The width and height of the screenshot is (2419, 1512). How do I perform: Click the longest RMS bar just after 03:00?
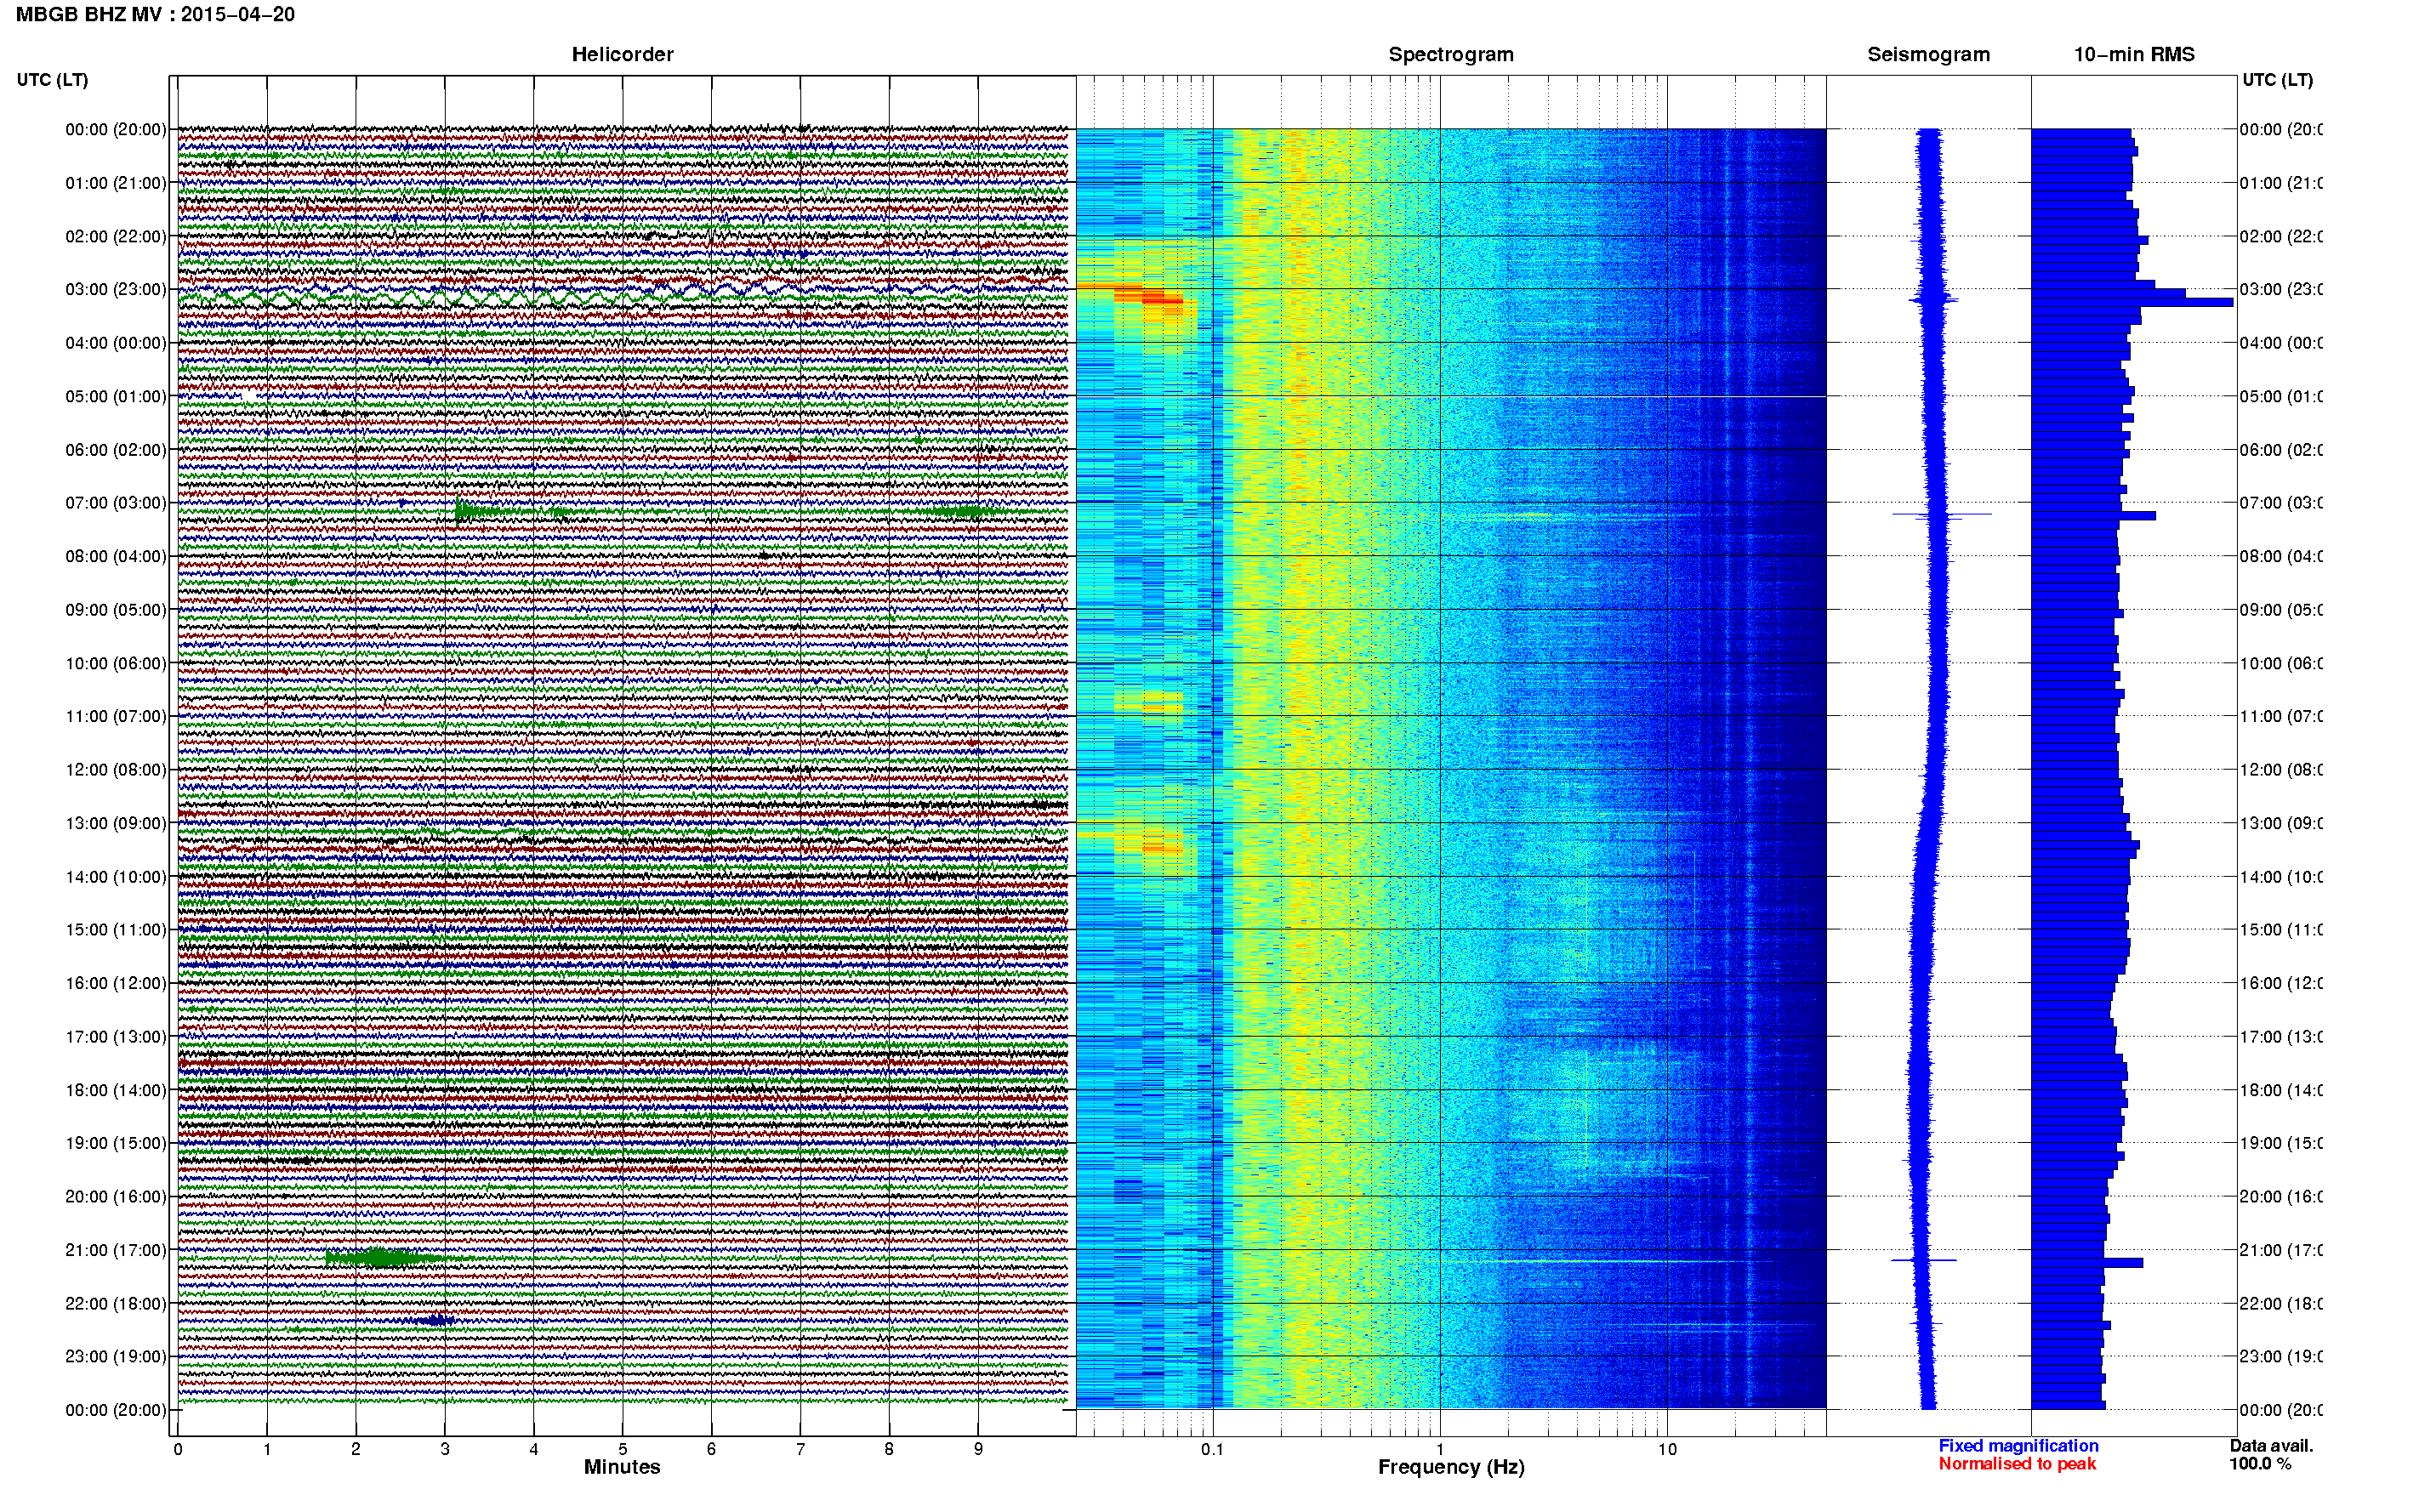tap(2132, 302)
